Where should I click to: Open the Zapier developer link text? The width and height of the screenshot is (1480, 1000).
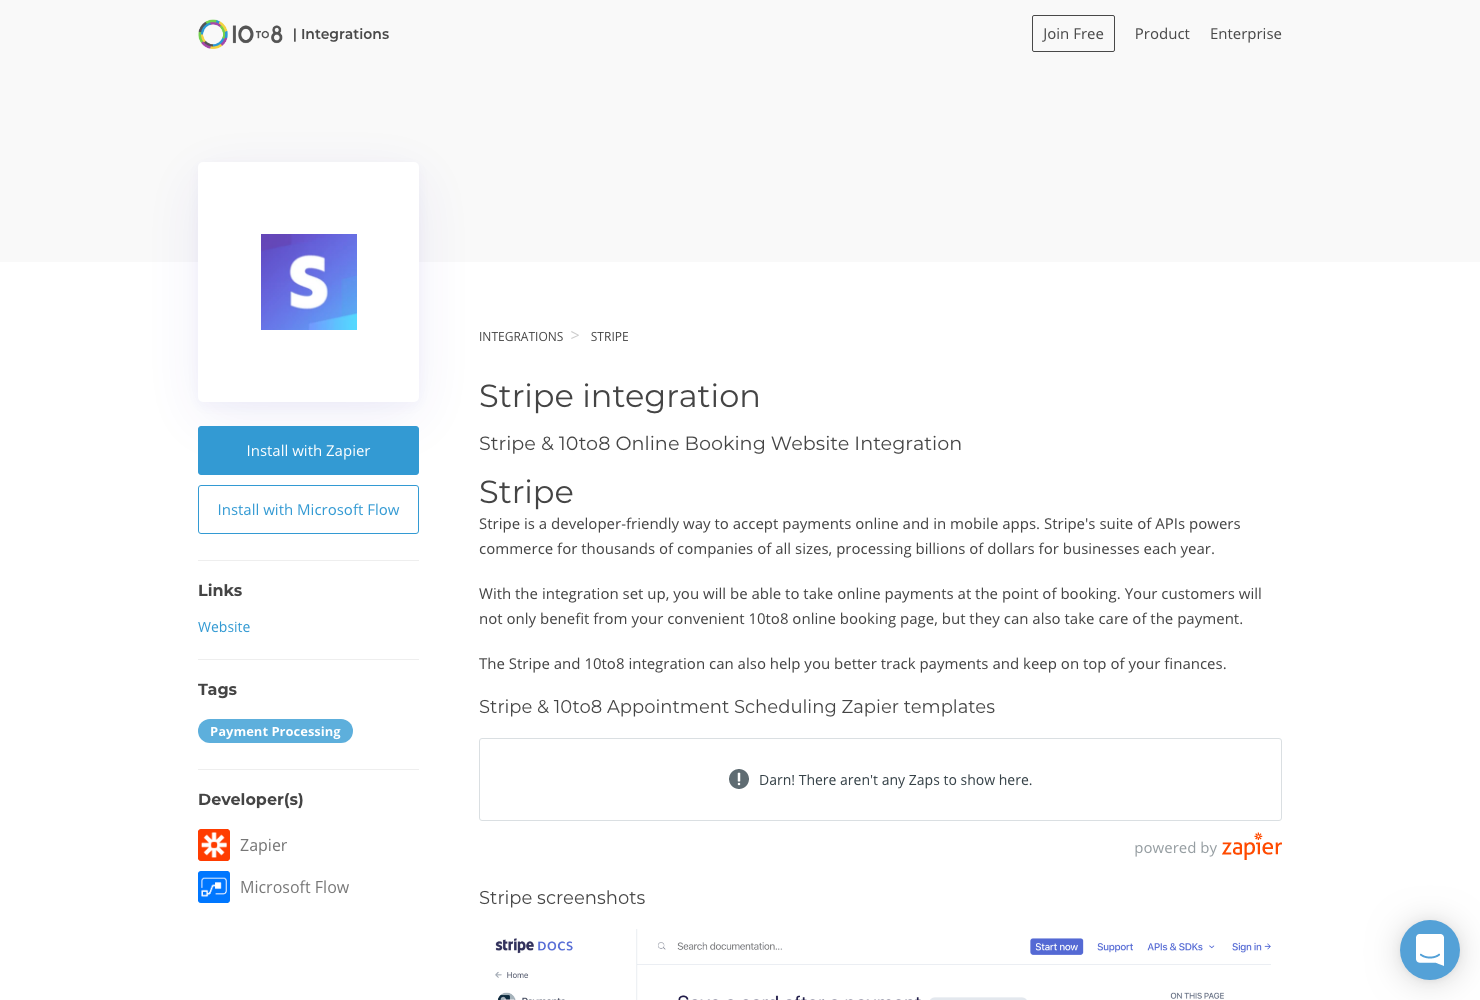pyautogui.click(x=263, y=845)
